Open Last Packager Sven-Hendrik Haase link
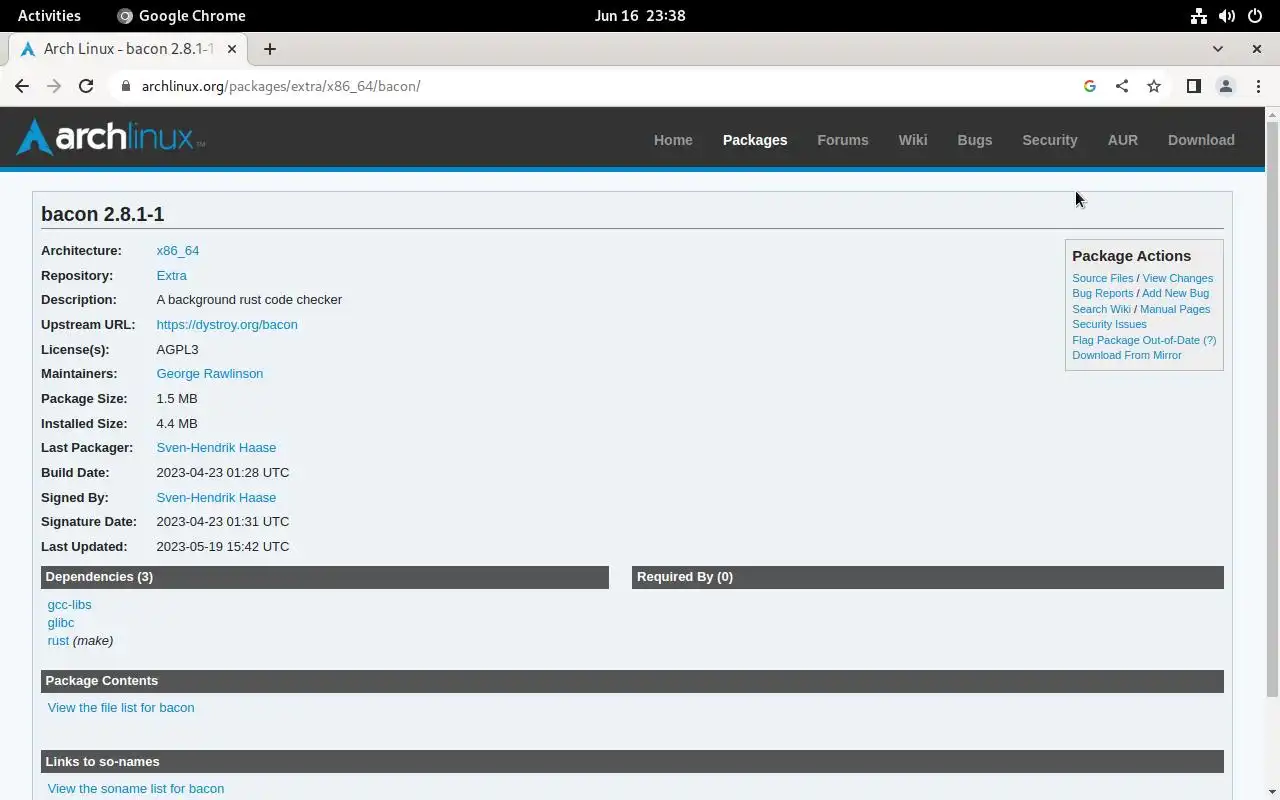Viewport: 1280px width, 800px height. [216, 448]
